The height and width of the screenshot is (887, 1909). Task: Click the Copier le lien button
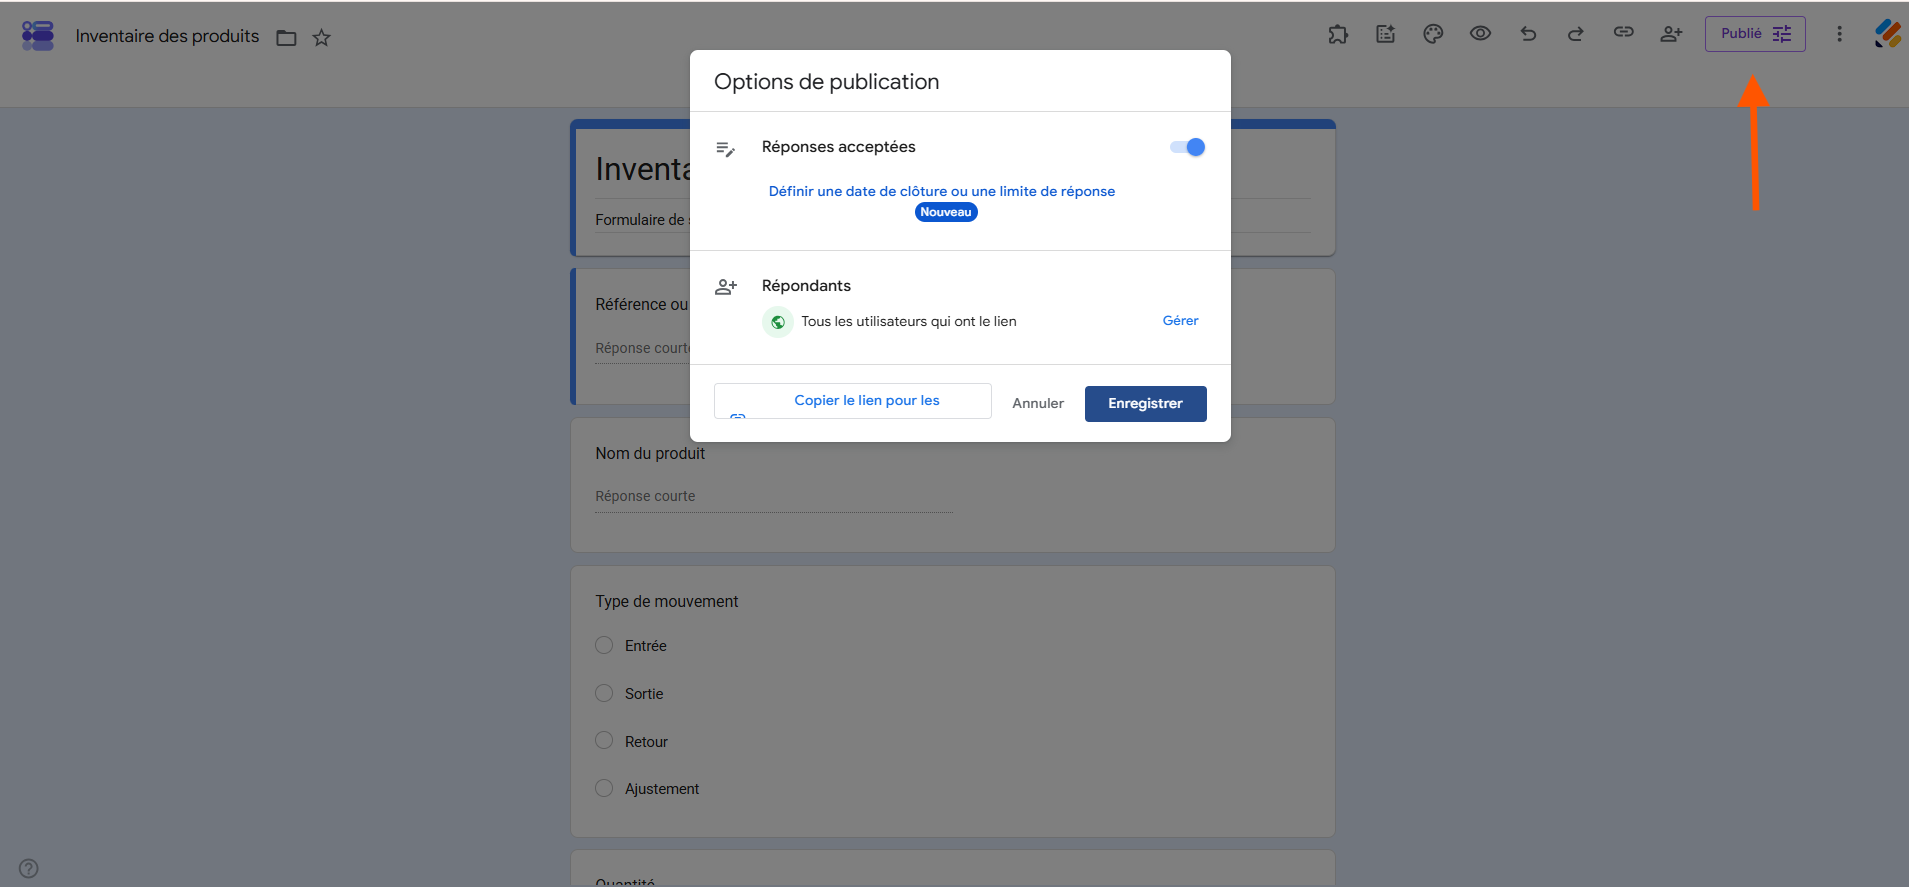pyautogui.click(x=853, y=401)
